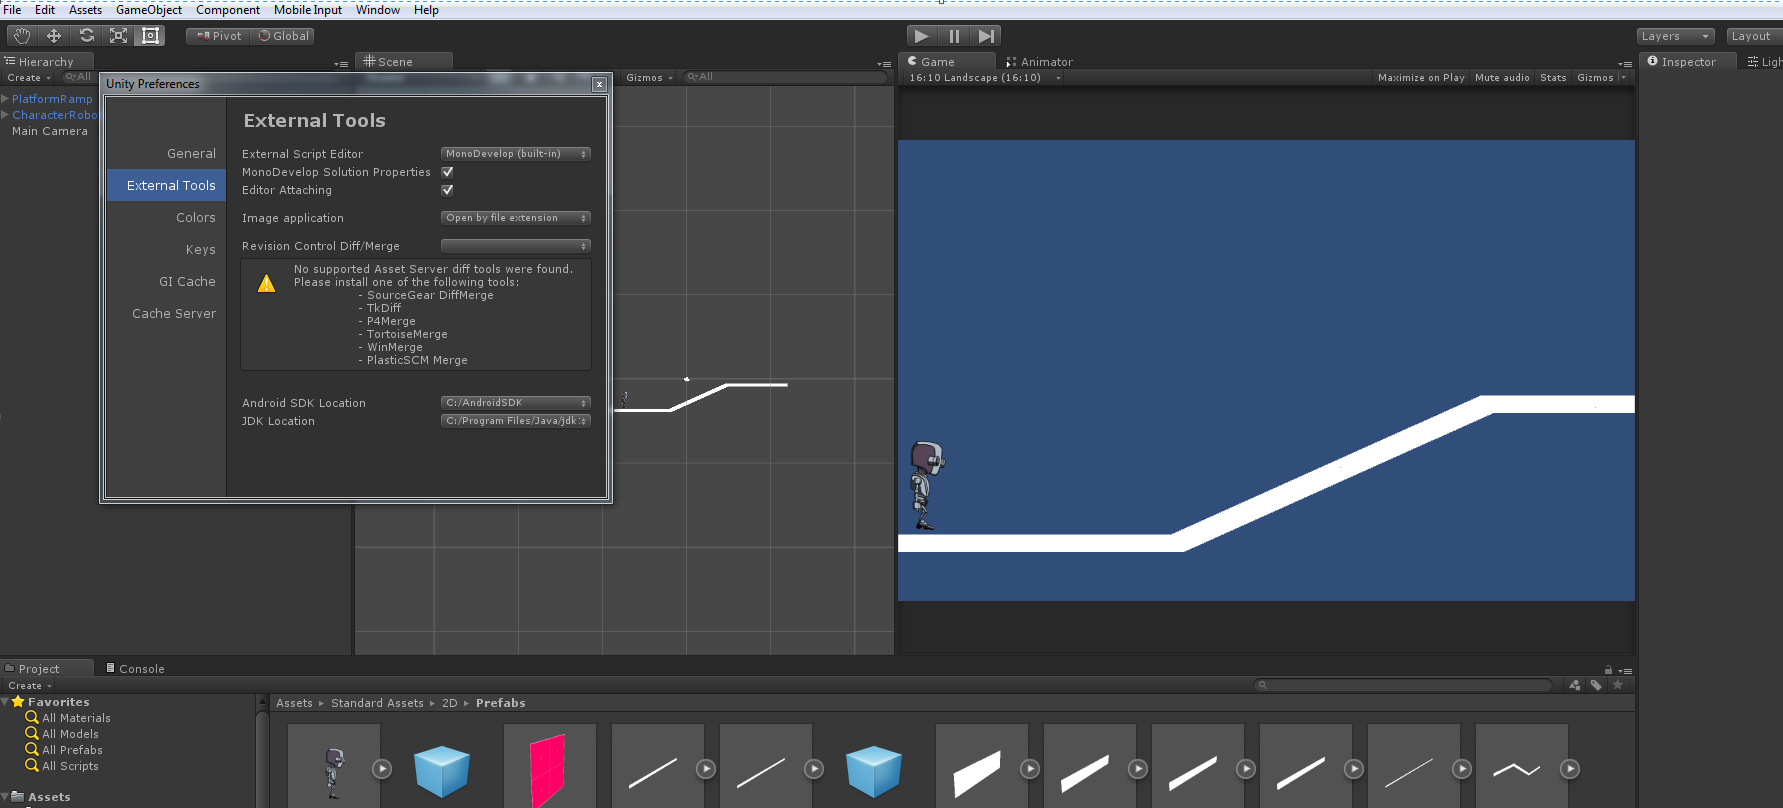1783x808 pixels.
Task: Open JDK Location dropdown
Action: click(x=516, y=421)
